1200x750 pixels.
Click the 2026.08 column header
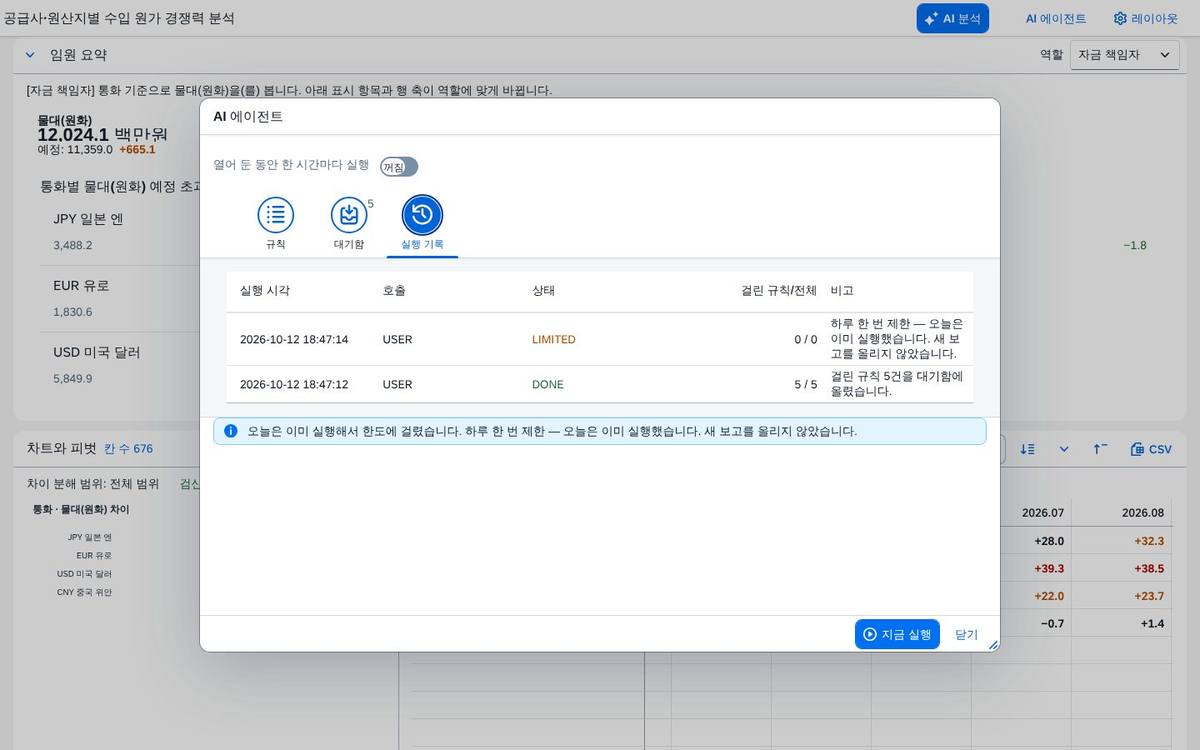click(1142, 512)
